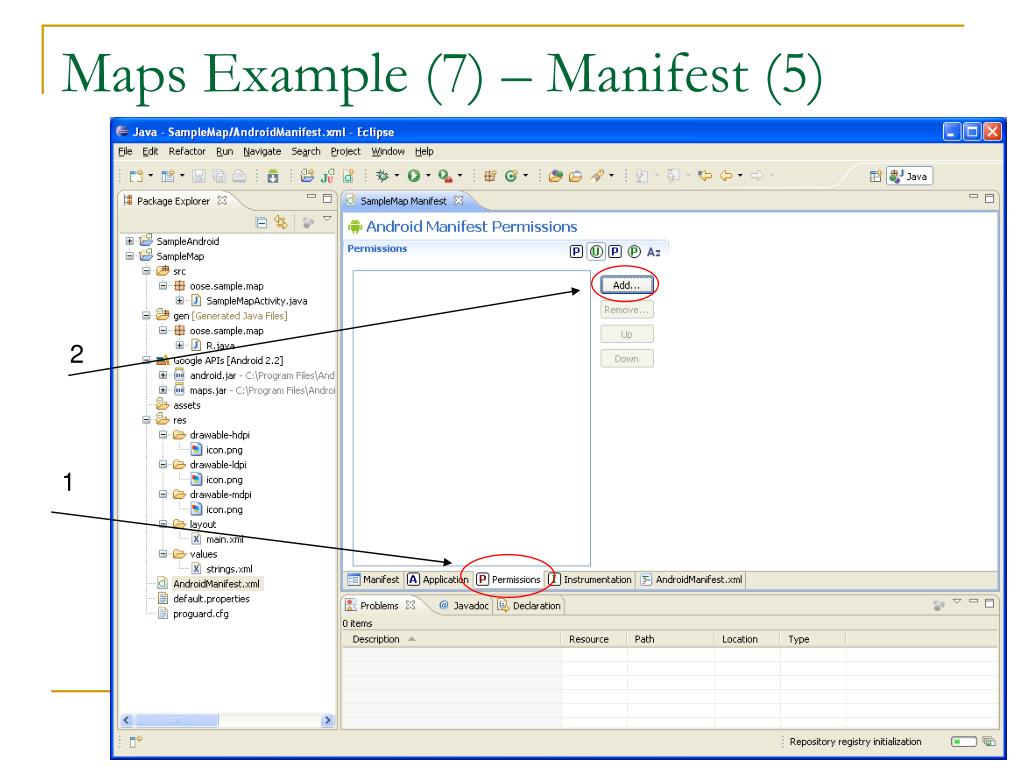This screenshot has height=768, width=1024.
Task: Switch to the Instrumentation bottom tab
Action: point(590,579)
